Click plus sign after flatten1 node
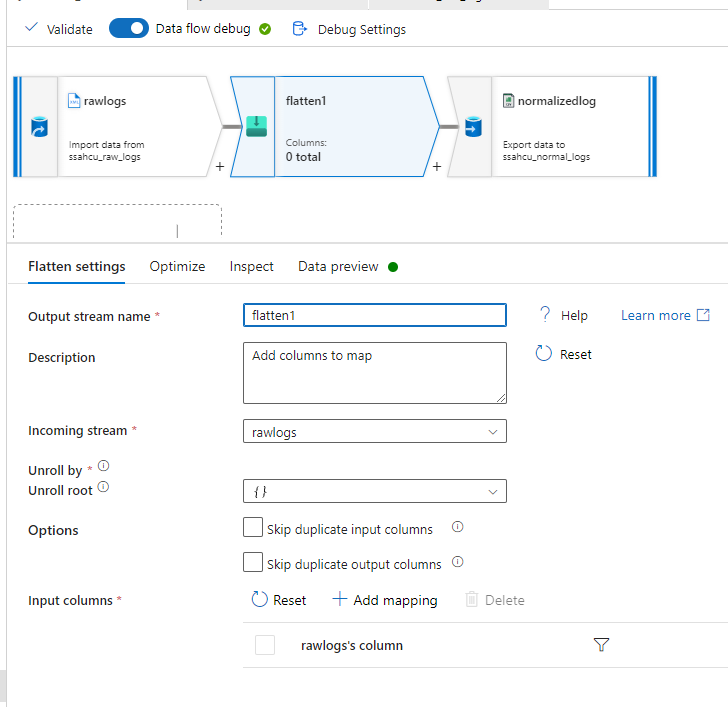This screenshot has height=707, width=728. pos(437,166)
